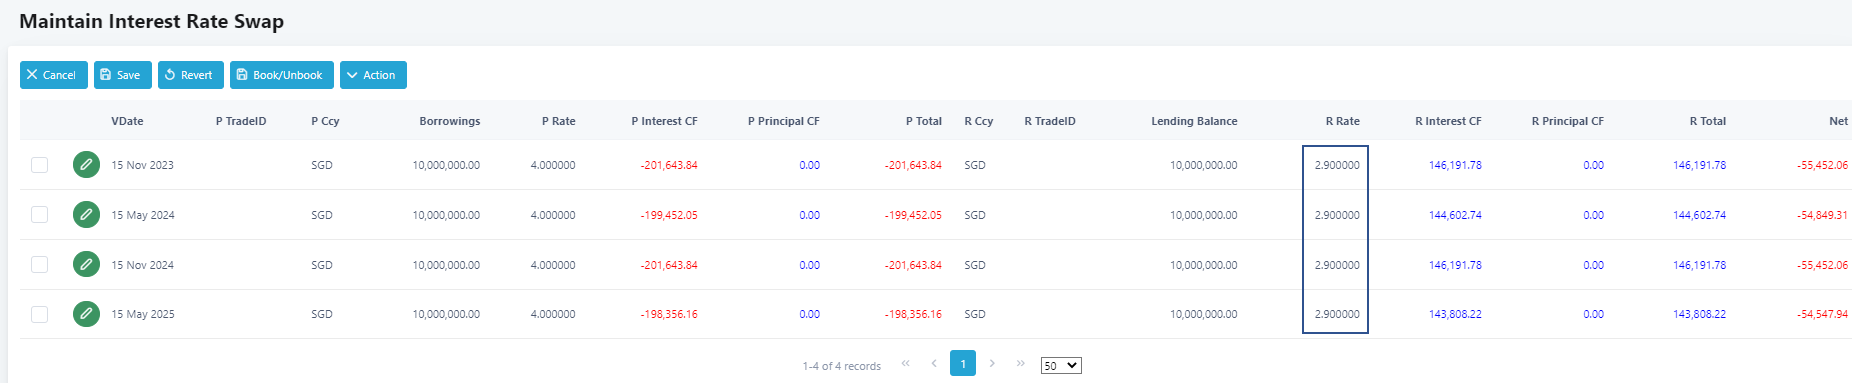
Task: Edit the 15 Nov 2024 row pencil icon
Action: click(x=87, y=264)
